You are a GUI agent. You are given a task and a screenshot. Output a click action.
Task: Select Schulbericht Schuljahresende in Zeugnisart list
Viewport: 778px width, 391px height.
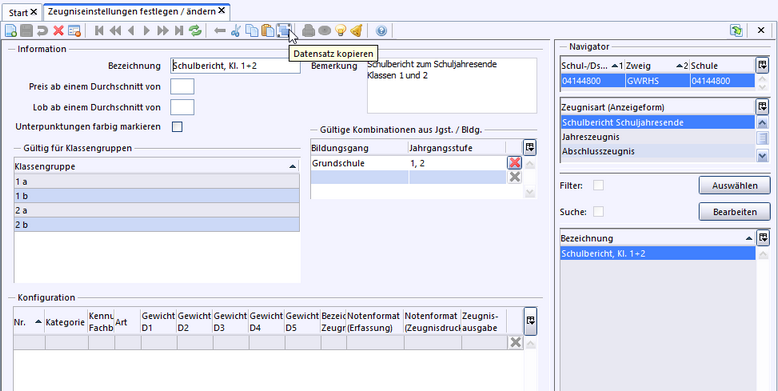tap(657, 122)
